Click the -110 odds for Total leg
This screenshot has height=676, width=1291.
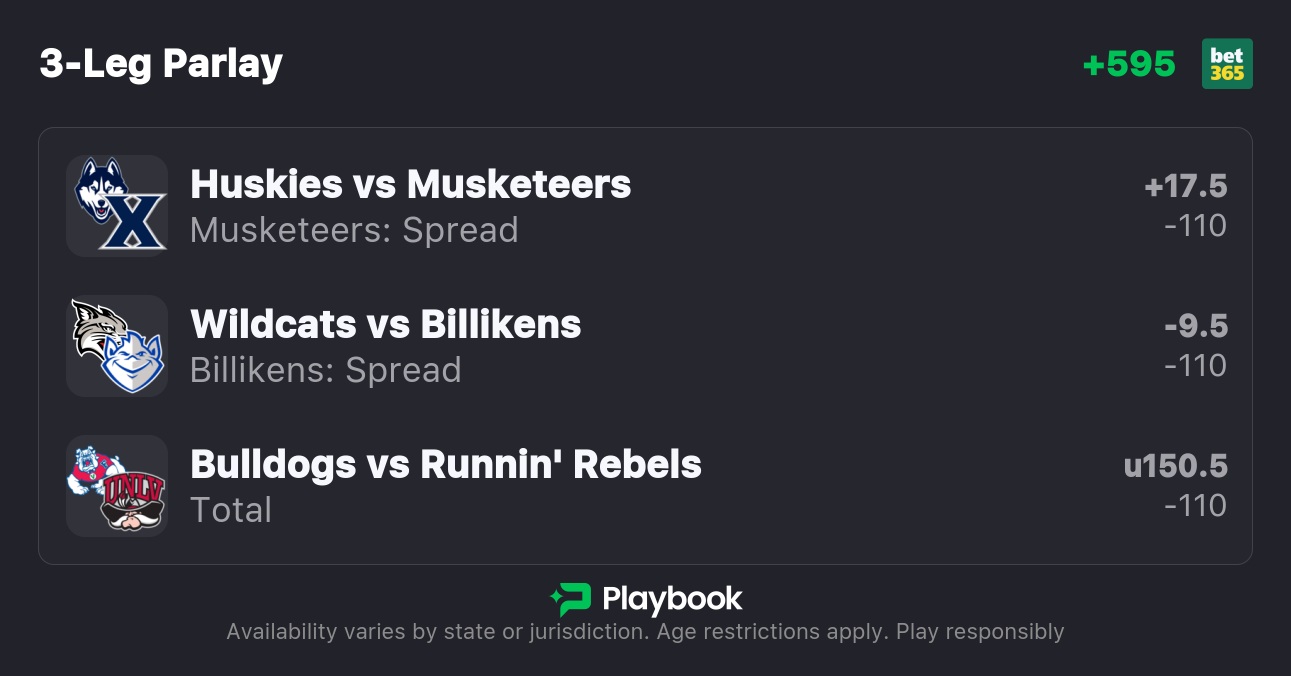[1195, 506]
